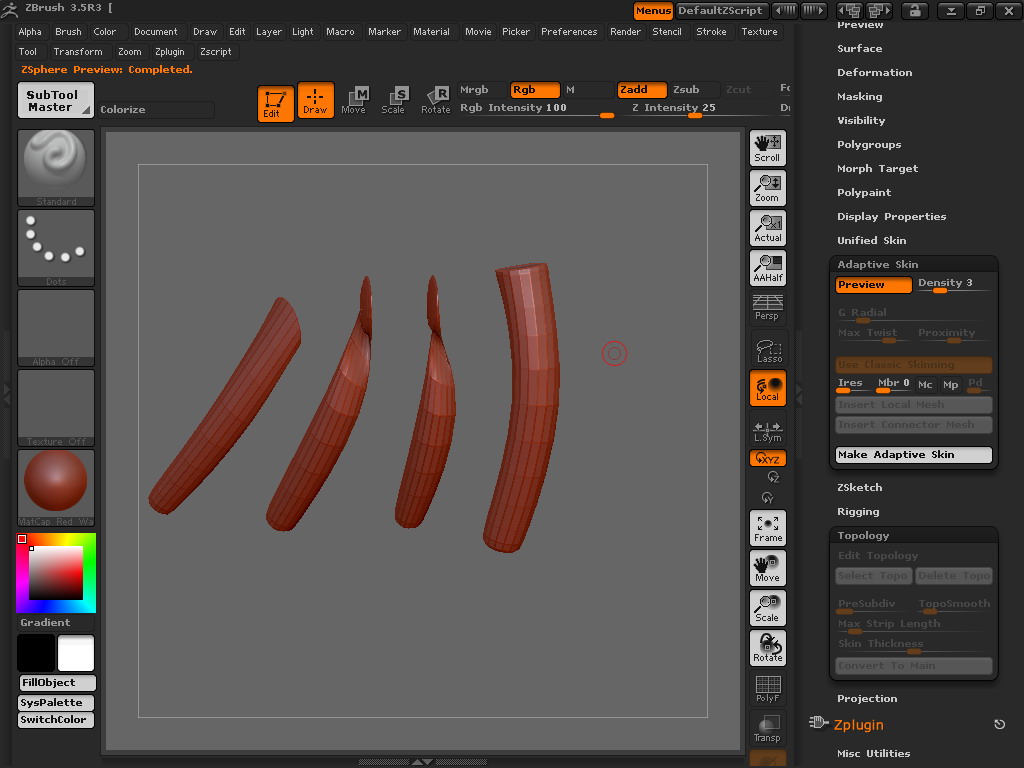Toggle Persp perspective mode
The image size is (1024, 768).
(767, 308)
